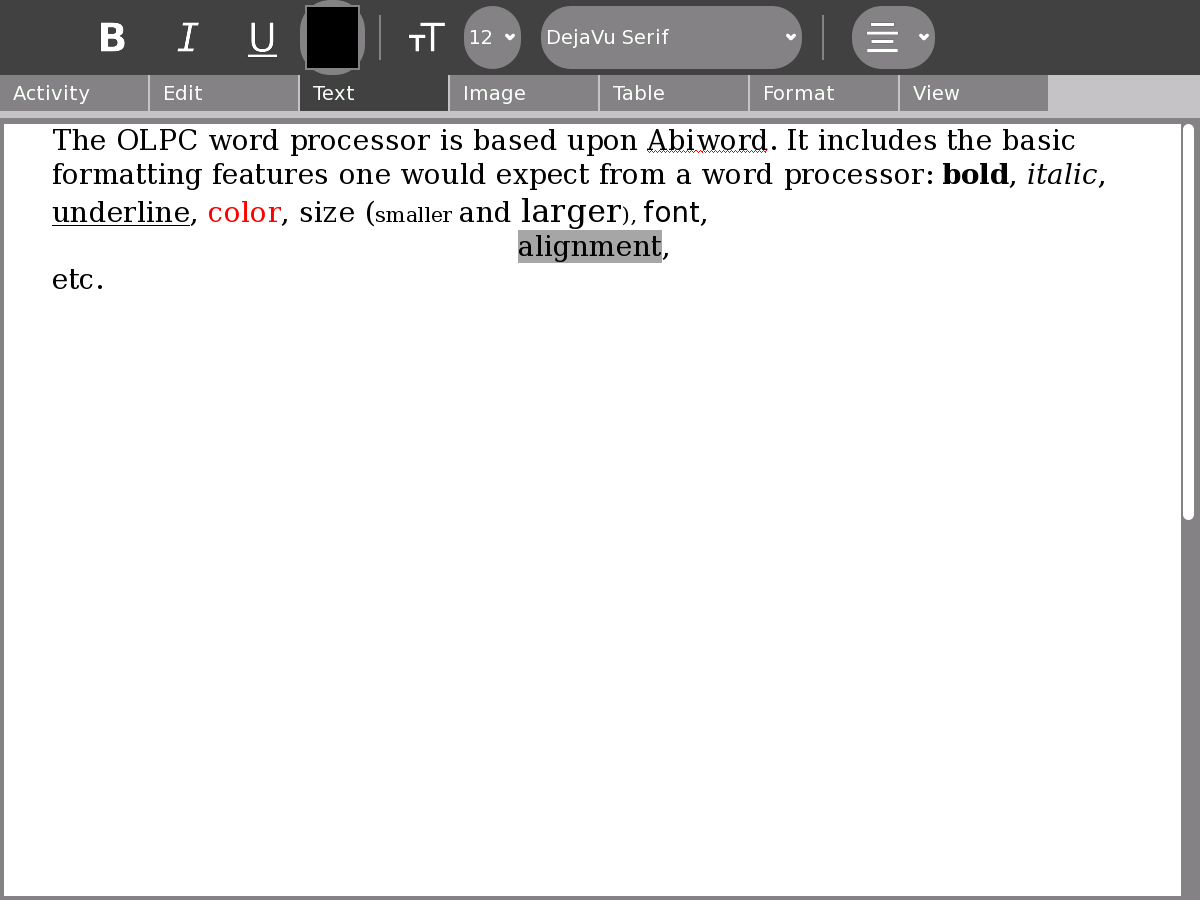Open the text alignment dropdown

click(923, 38)
